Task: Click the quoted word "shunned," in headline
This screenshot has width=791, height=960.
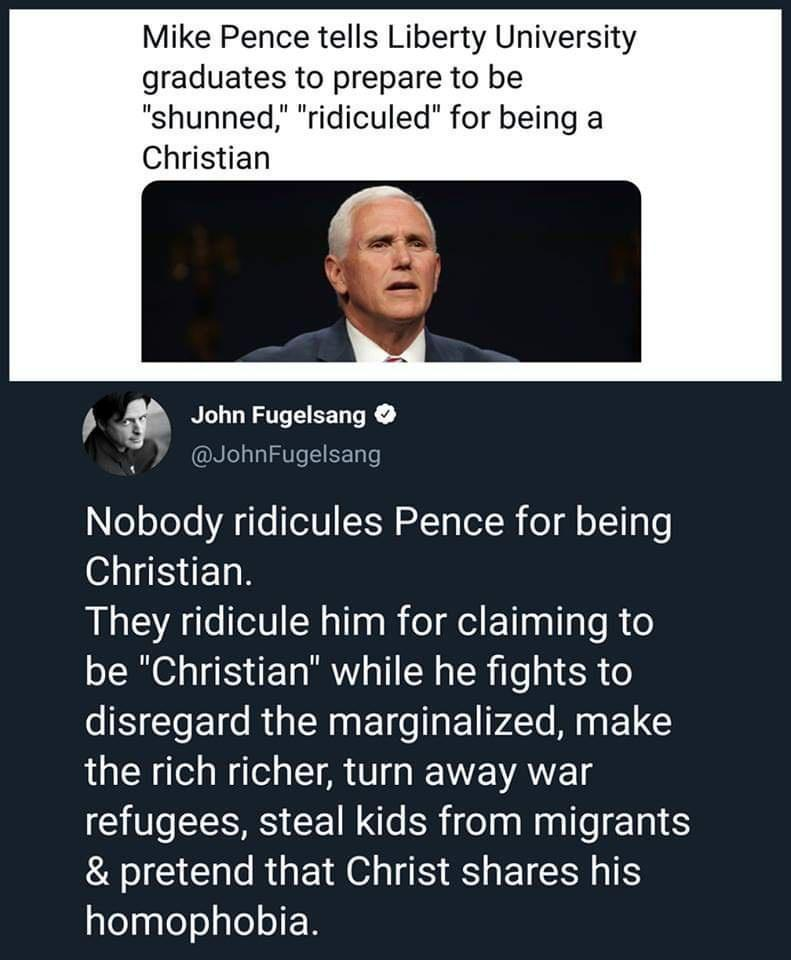Action: point(209,118)
